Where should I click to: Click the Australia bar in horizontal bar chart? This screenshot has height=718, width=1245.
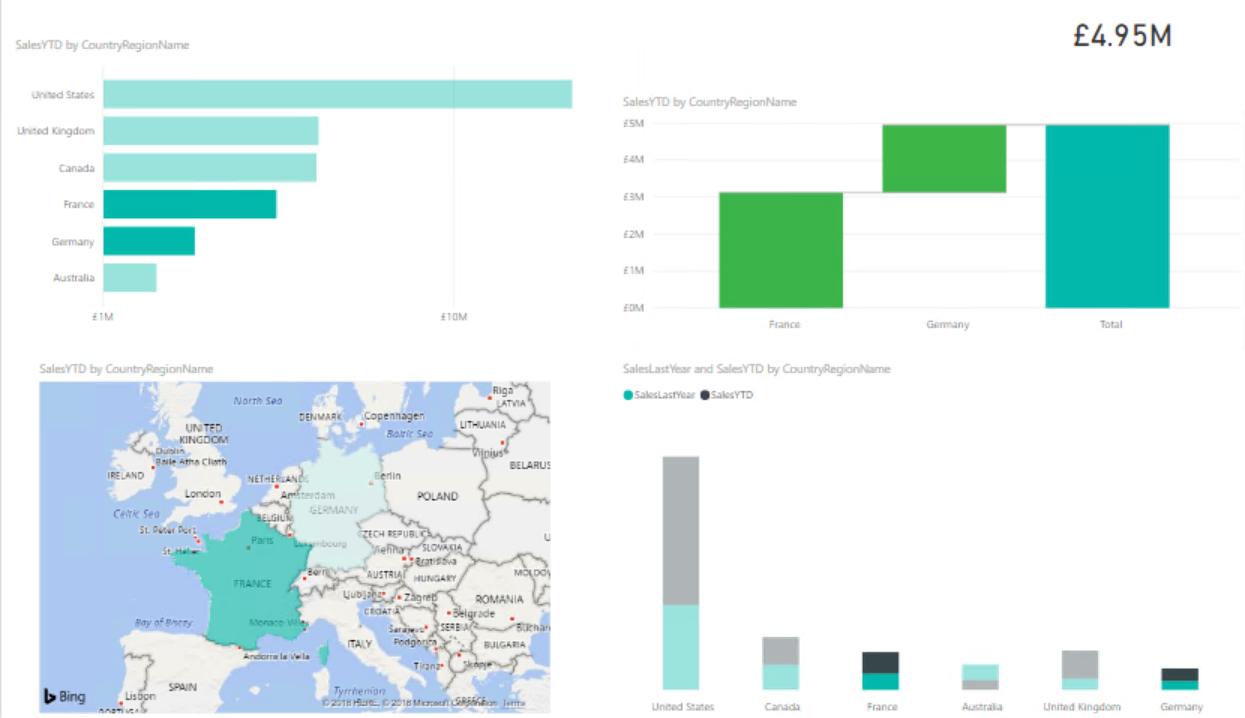click(130, 278)
